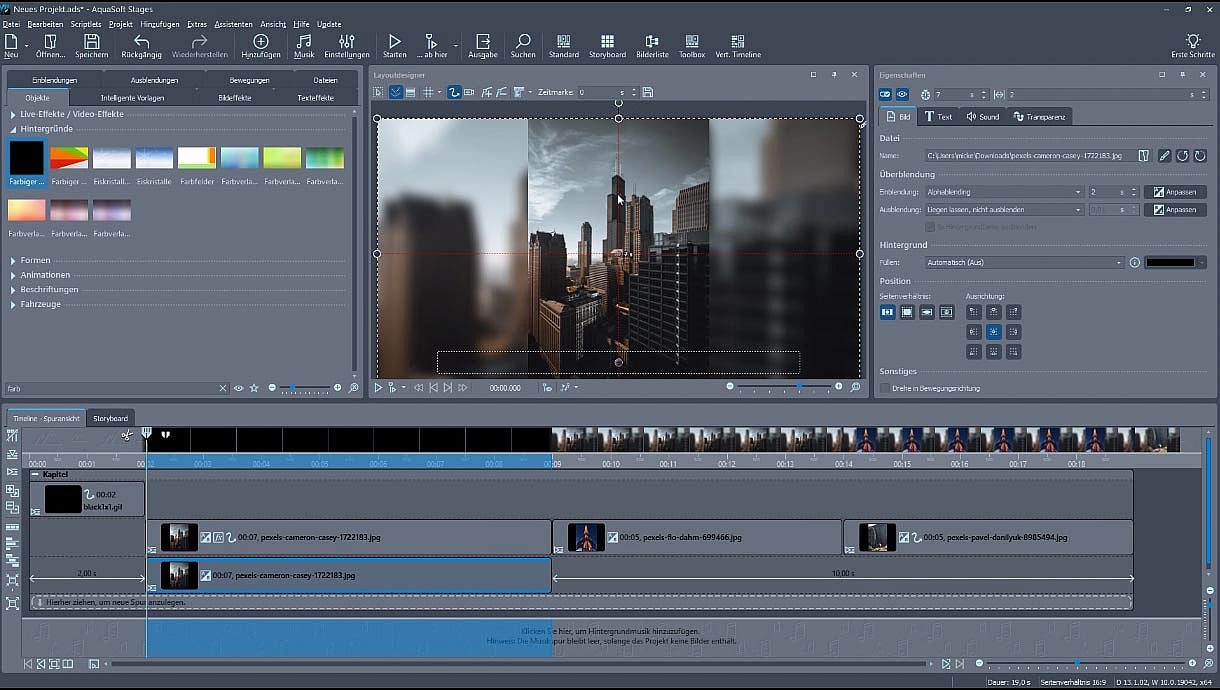Viewport: 1220px width, 690px height.
Task: Open the Einblendung Alphablending dropdown
Action: [x=1005, y=192]
